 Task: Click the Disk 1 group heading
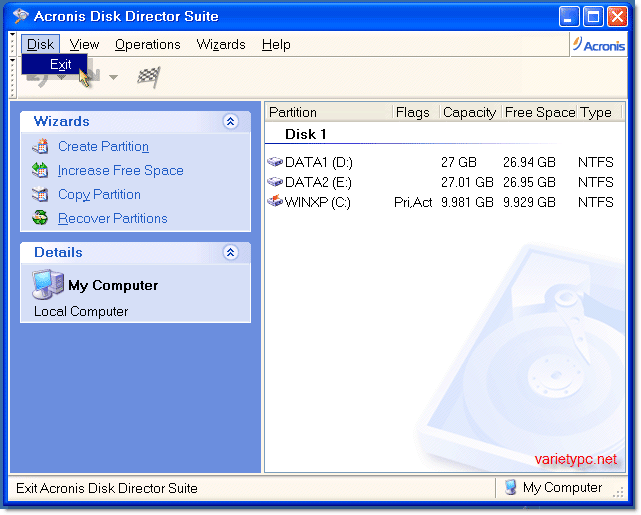coord(305,134)
